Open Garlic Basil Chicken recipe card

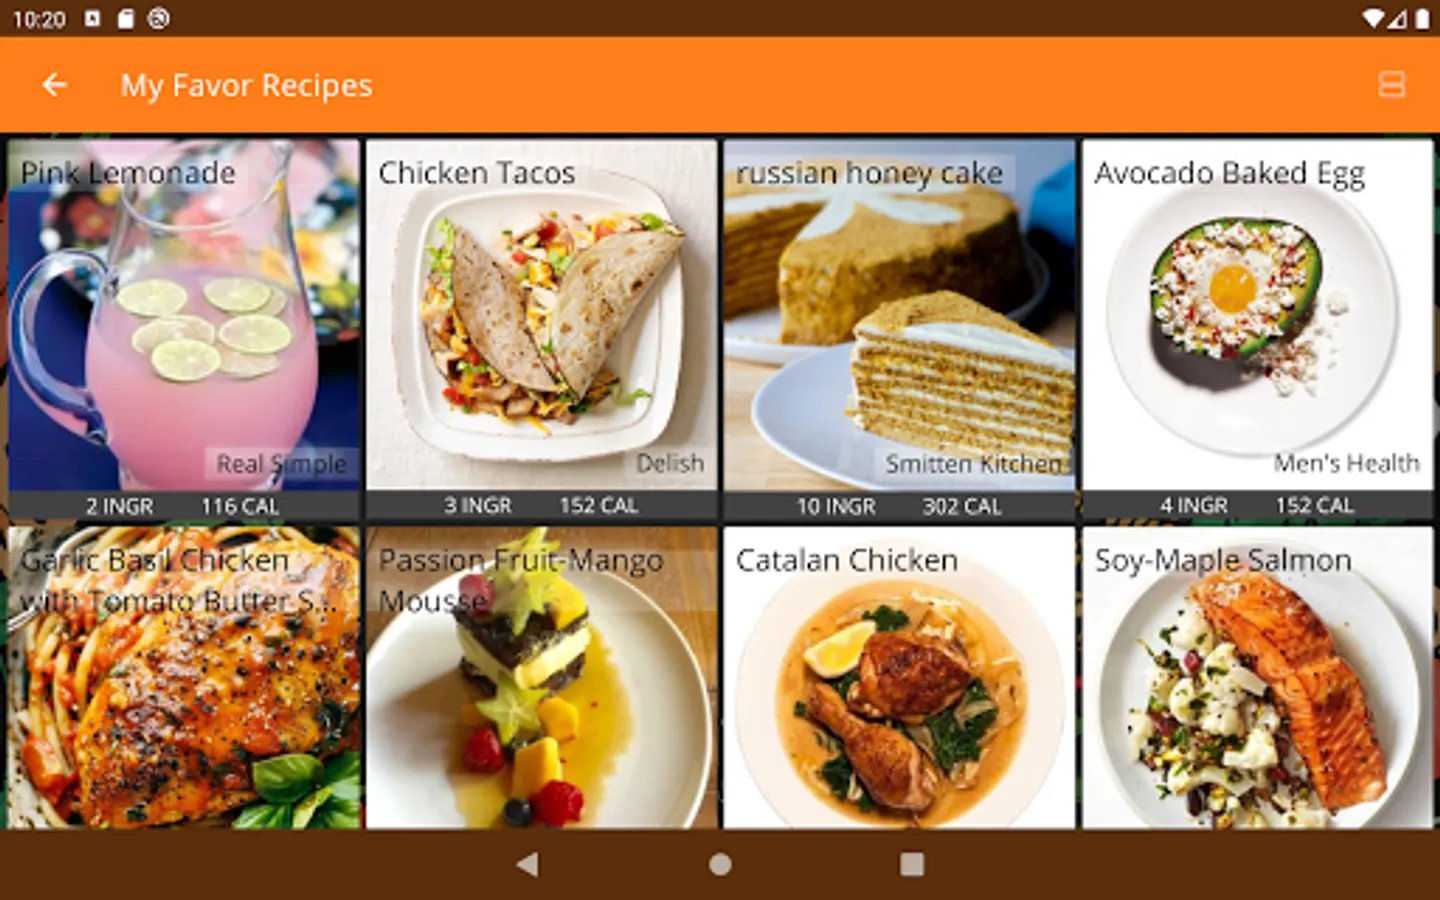click(184, 678)
